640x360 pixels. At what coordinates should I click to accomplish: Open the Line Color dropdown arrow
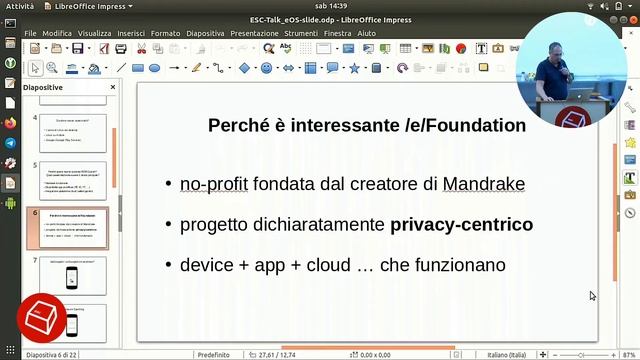click(x=83, y=68)
